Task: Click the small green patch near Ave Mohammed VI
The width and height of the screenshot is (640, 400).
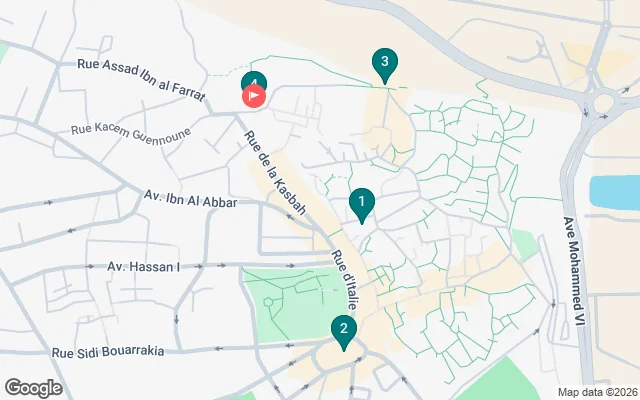Action: 524,244
